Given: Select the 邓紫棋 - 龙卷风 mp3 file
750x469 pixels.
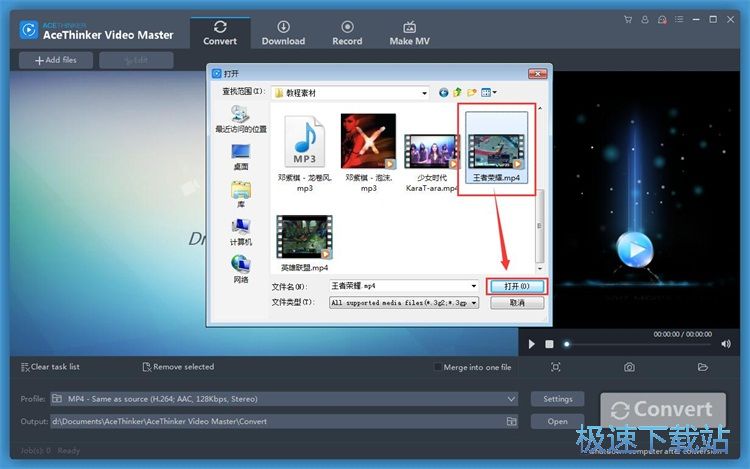Looking at the screenshot, I should [x=305, y=153].
